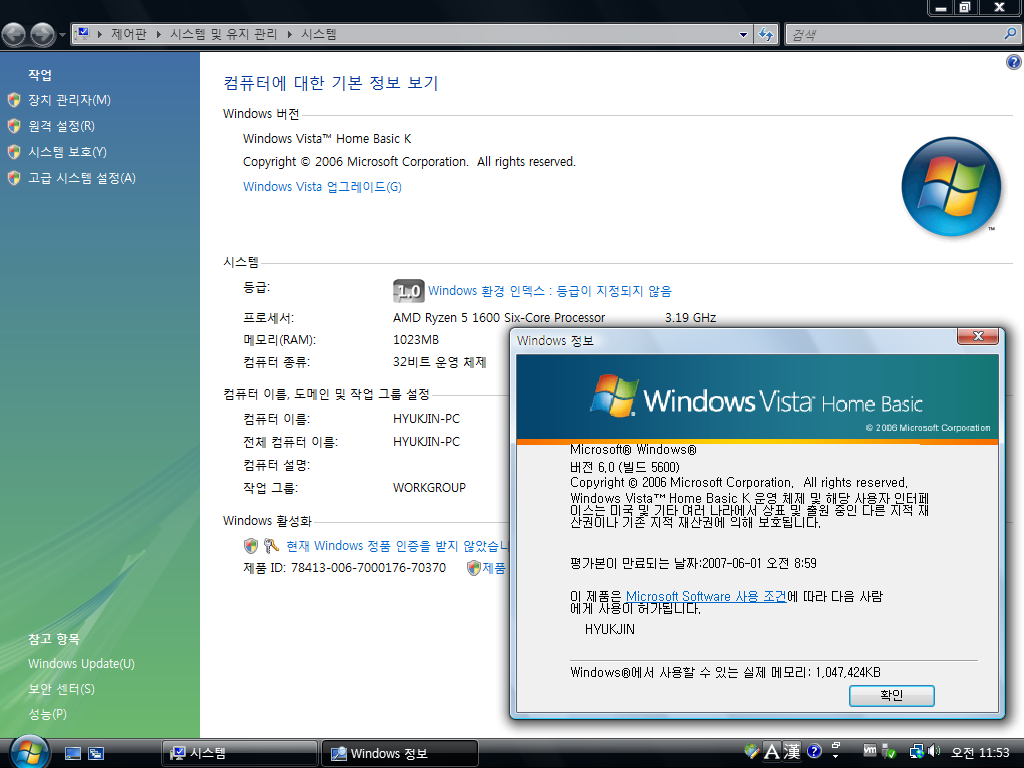Click the AMD Ryzen 5 1600 processor text

pos(499,318)
